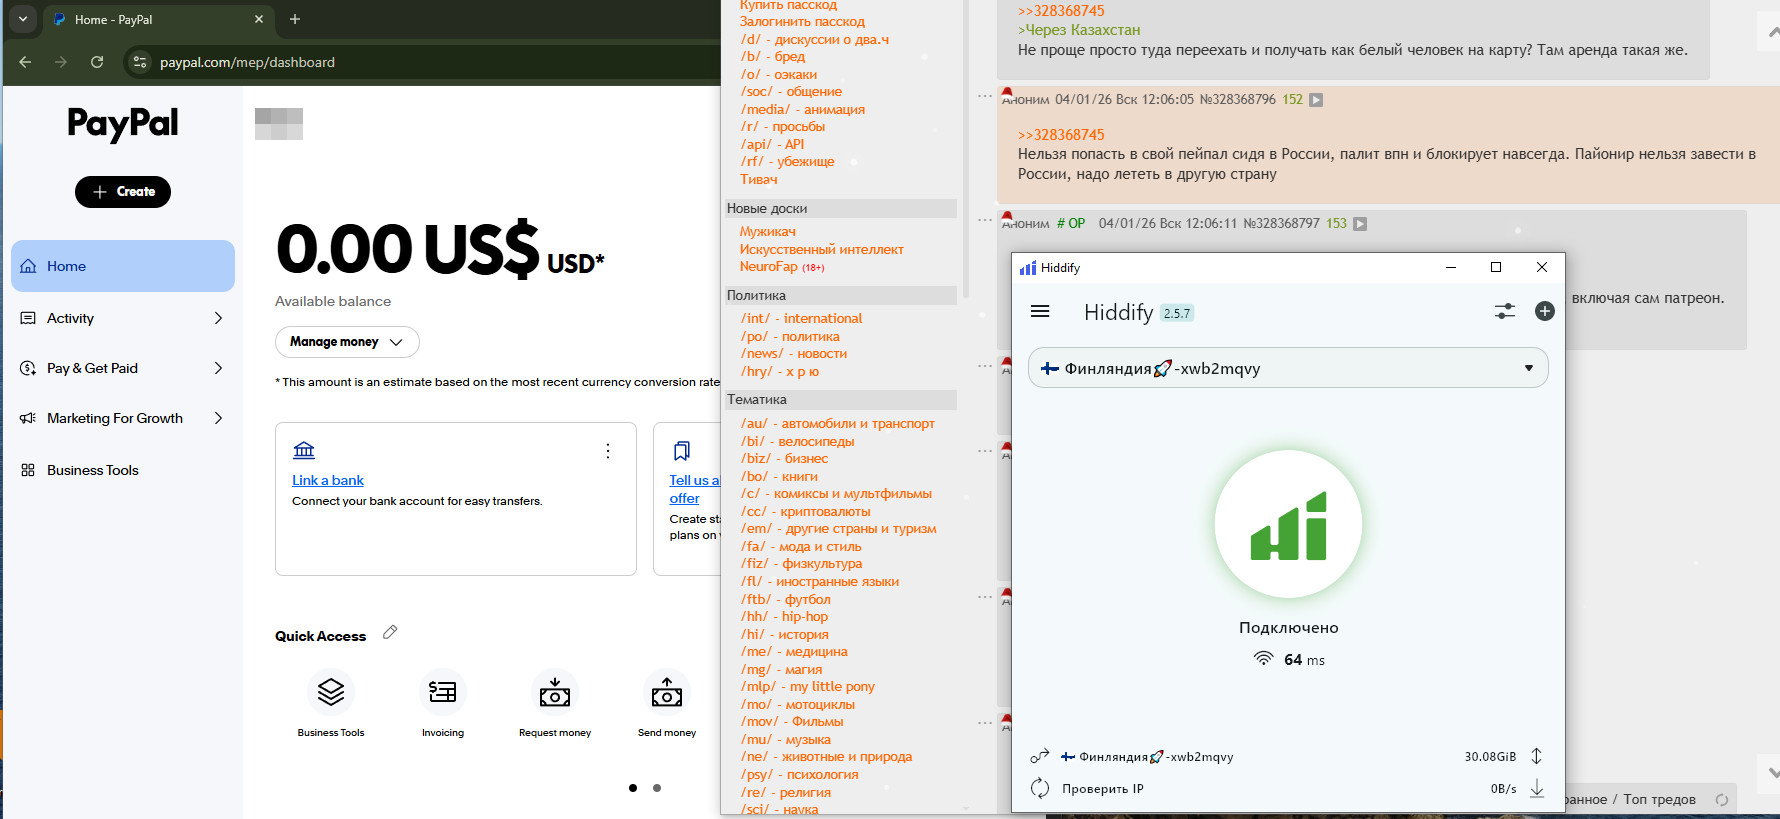The image size is (1780, 819).
Task: Open the /int/ - international board
Action: (x=801, y=319)
